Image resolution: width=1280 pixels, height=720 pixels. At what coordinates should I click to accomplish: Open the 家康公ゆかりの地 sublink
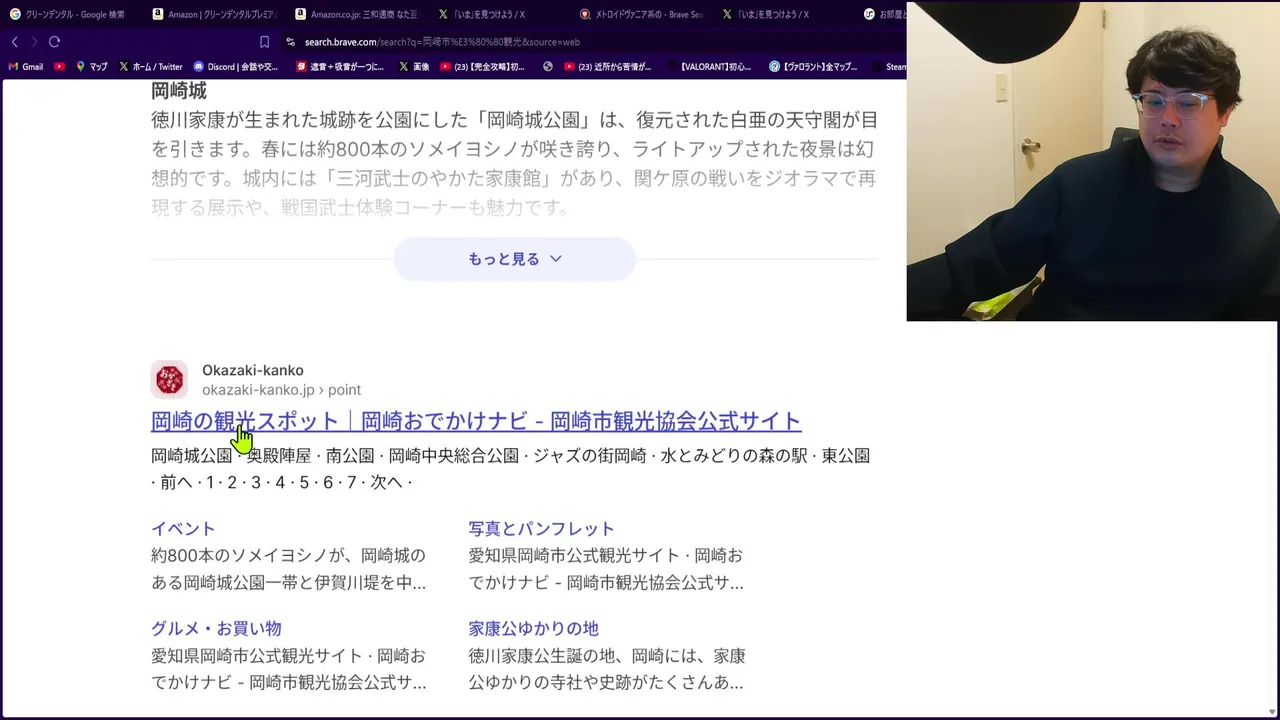pos(533,628)
